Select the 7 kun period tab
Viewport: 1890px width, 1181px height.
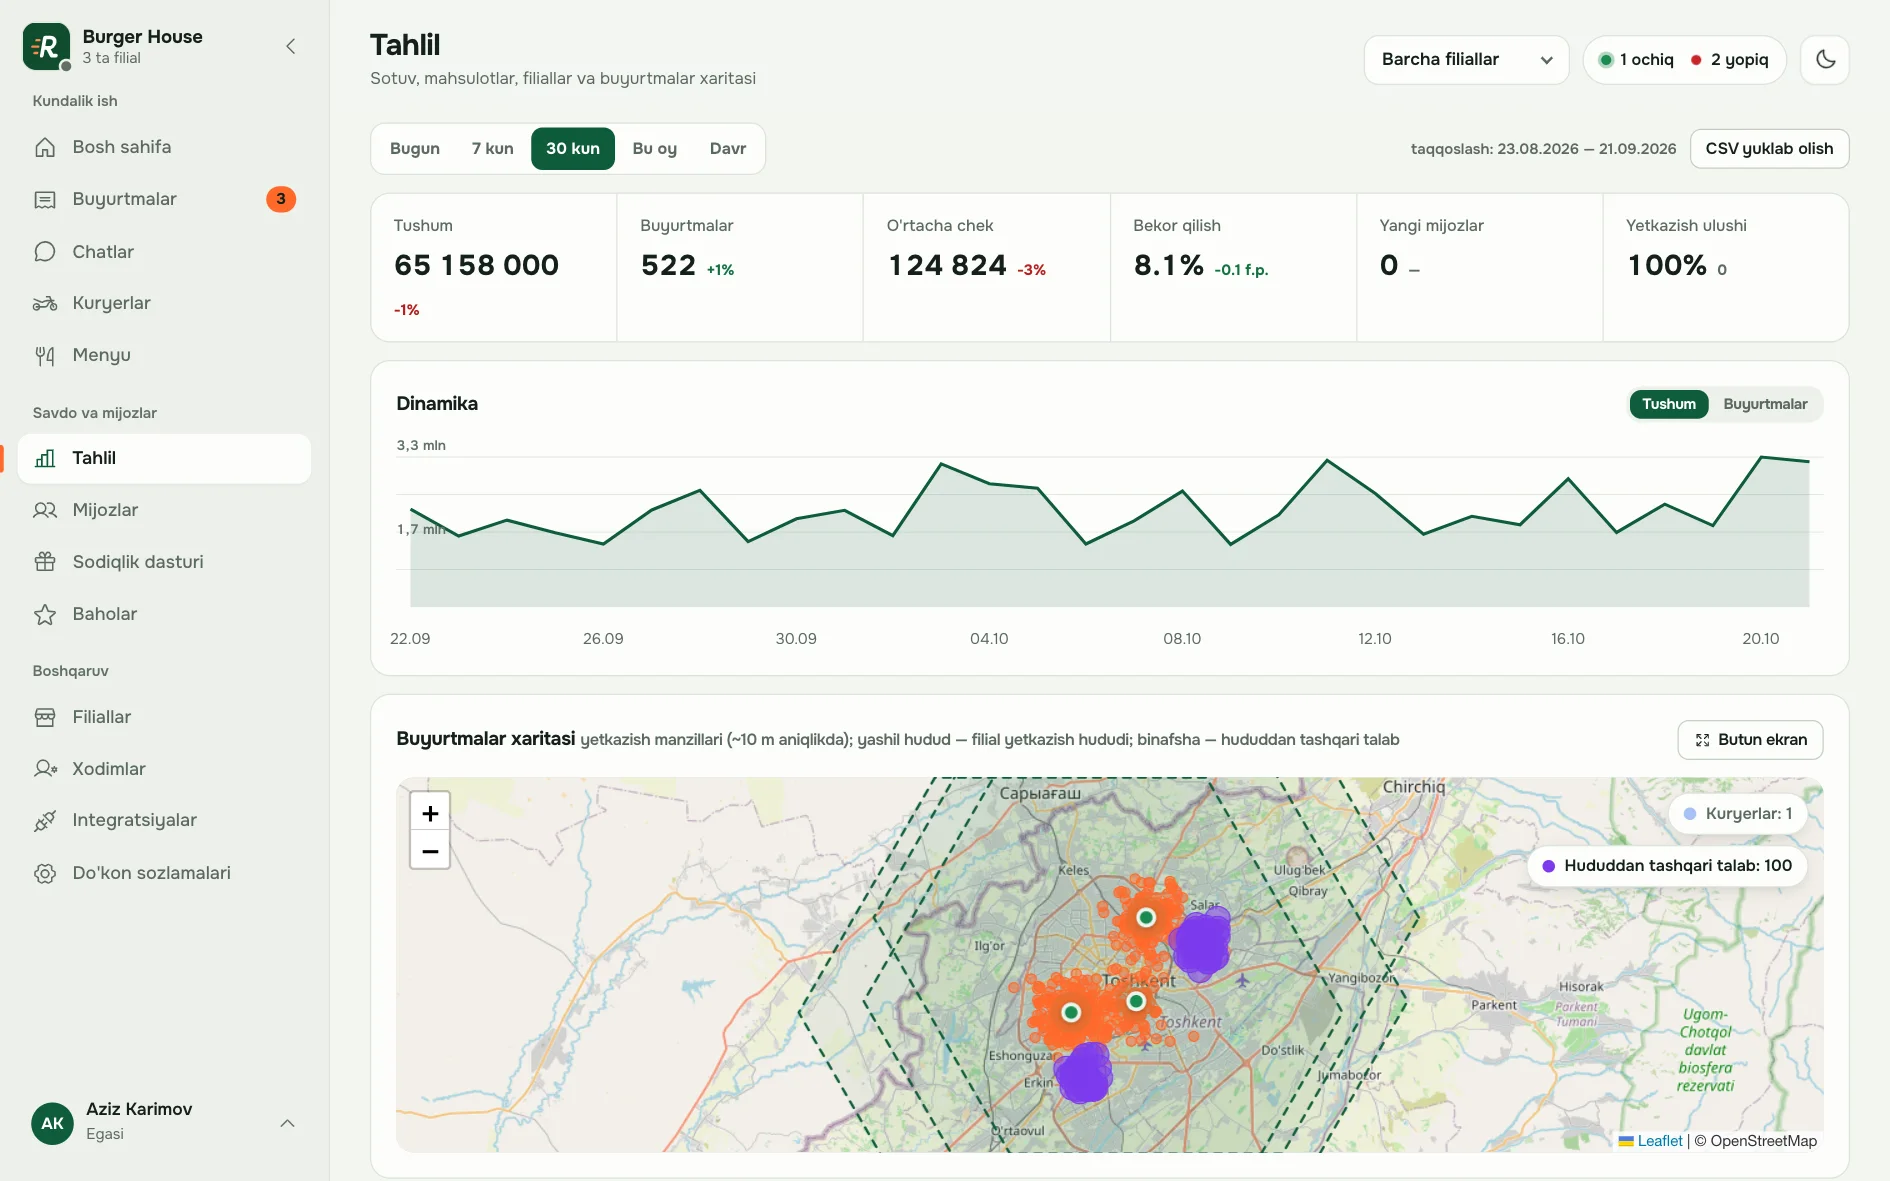click(x=492, y=149)
